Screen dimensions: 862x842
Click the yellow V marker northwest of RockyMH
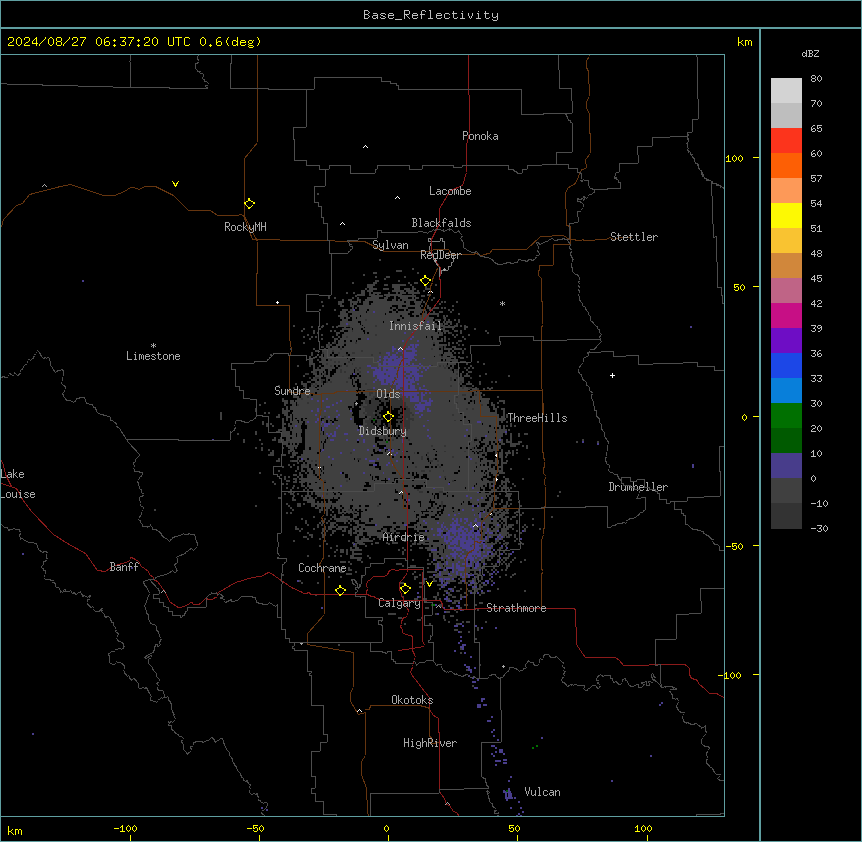point(175,184)
